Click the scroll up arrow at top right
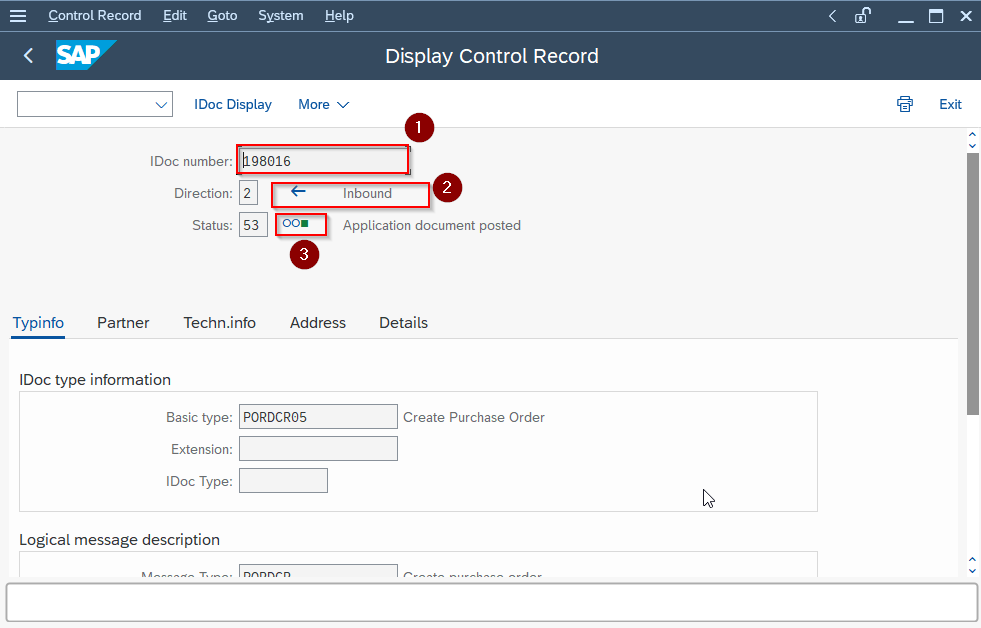The image size is (981, 628). point(972,134)
